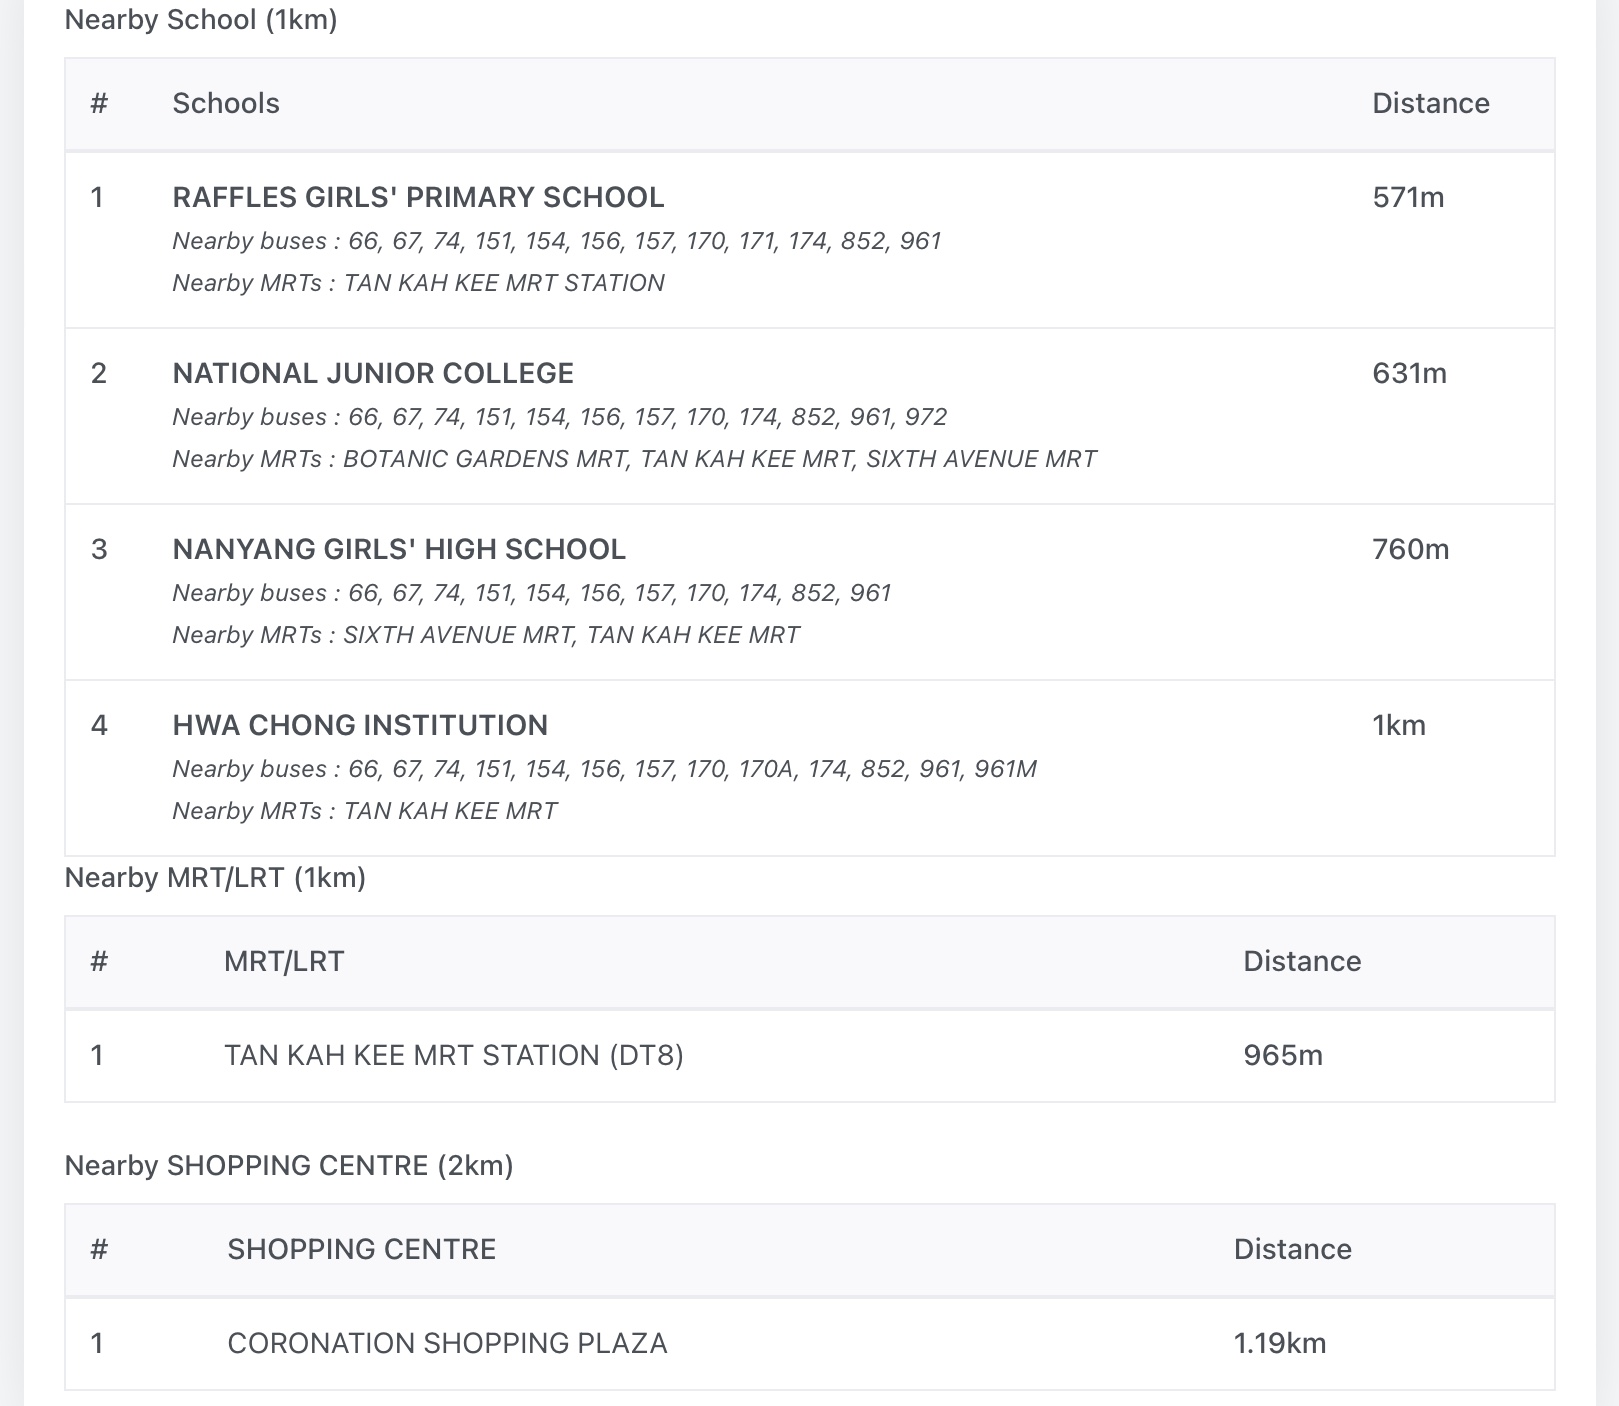
Task: Click the 571m distance value
Action: pos(1408,197)
